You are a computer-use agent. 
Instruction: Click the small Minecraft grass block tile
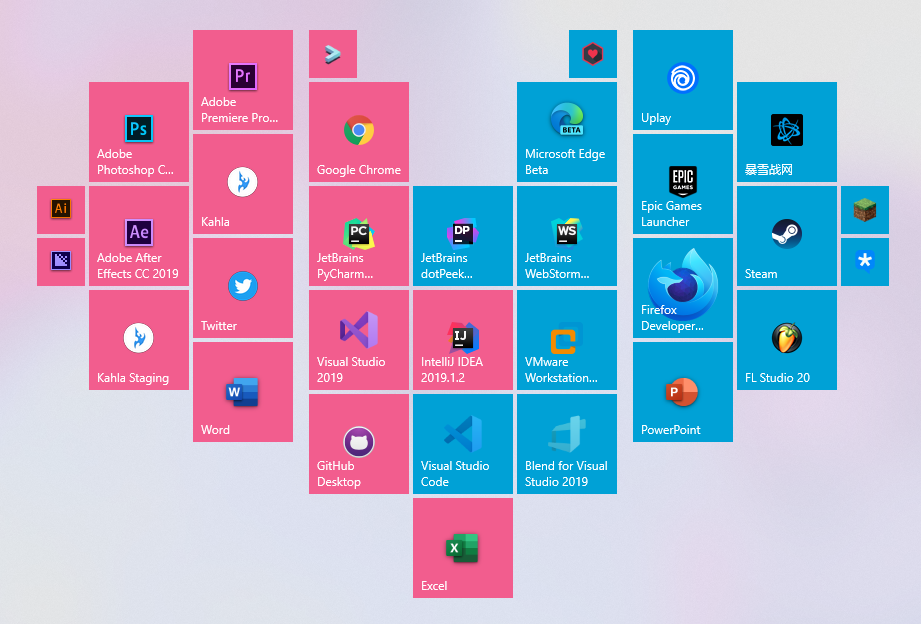pyautogui.click(x=865, y=210)
